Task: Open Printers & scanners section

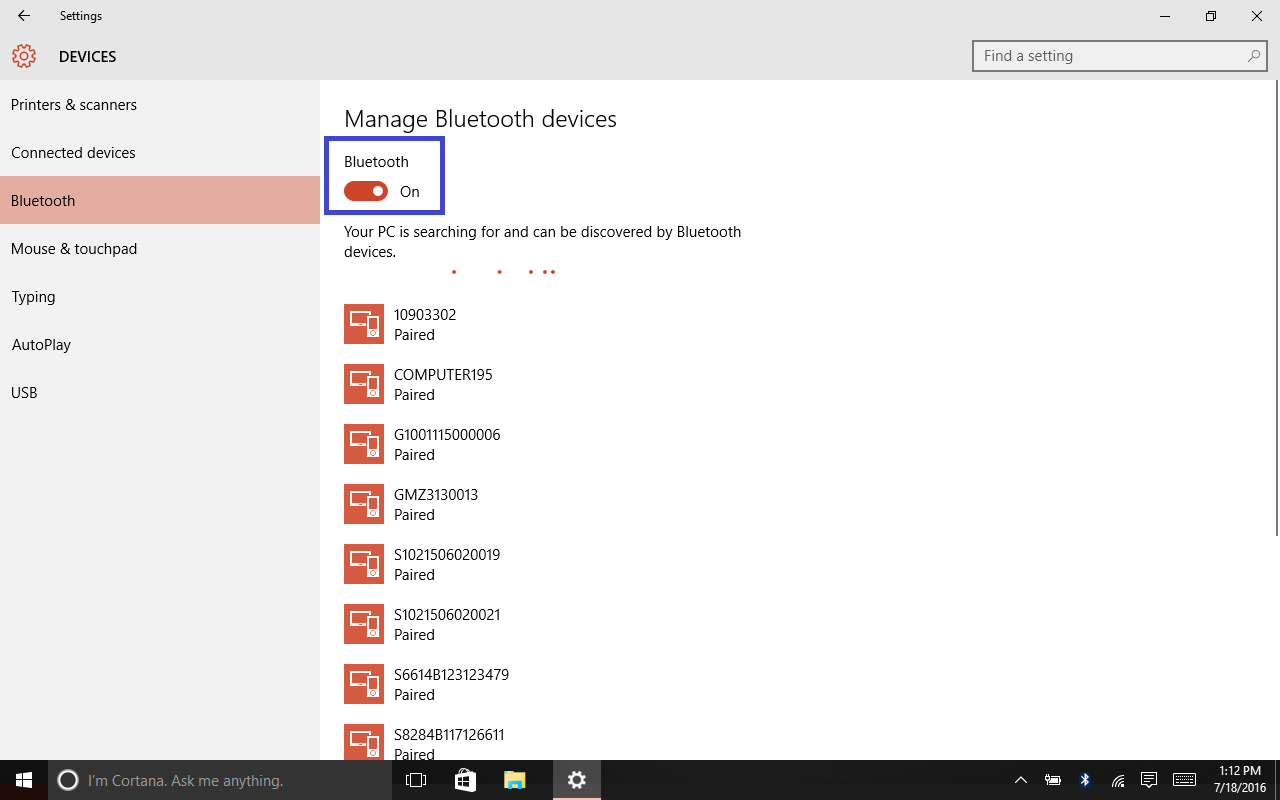Action: [x=74, y=105]
